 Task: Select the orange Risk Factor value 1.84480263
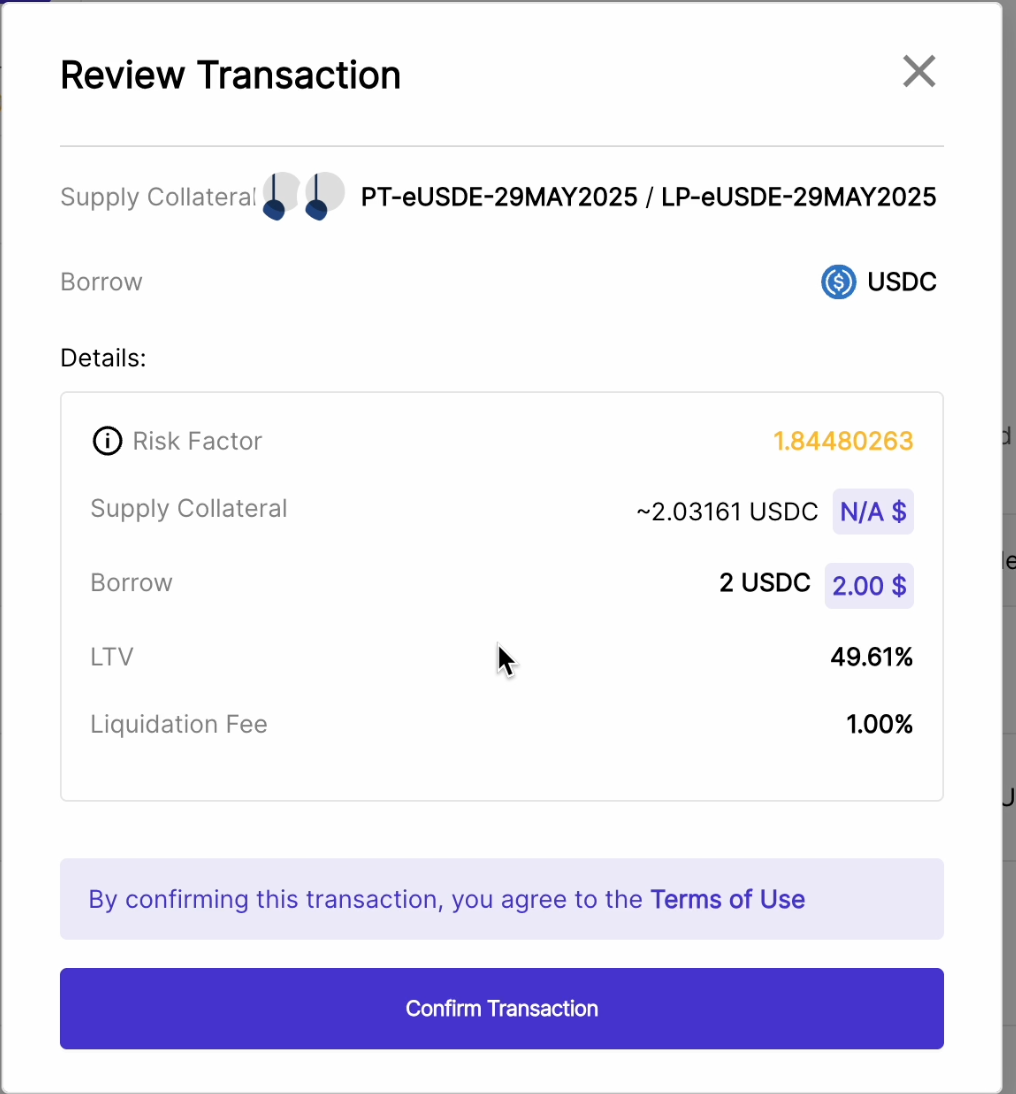pos(843,441)
